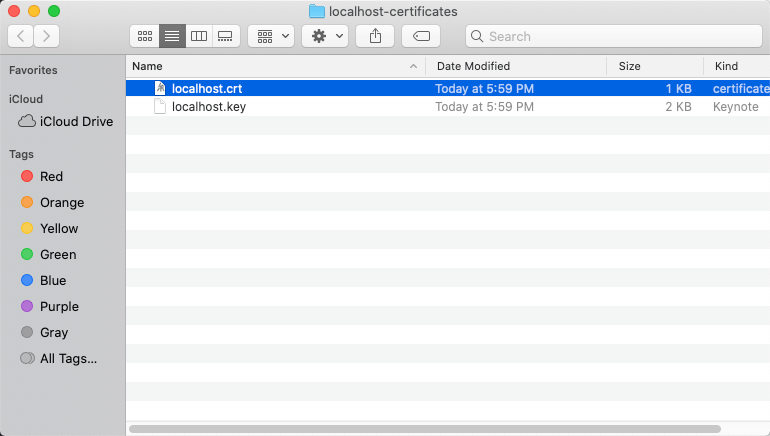Click the magnifier icon in Search
The height and width of the screenshot is (436, 770).
click(x=476, y=36)
